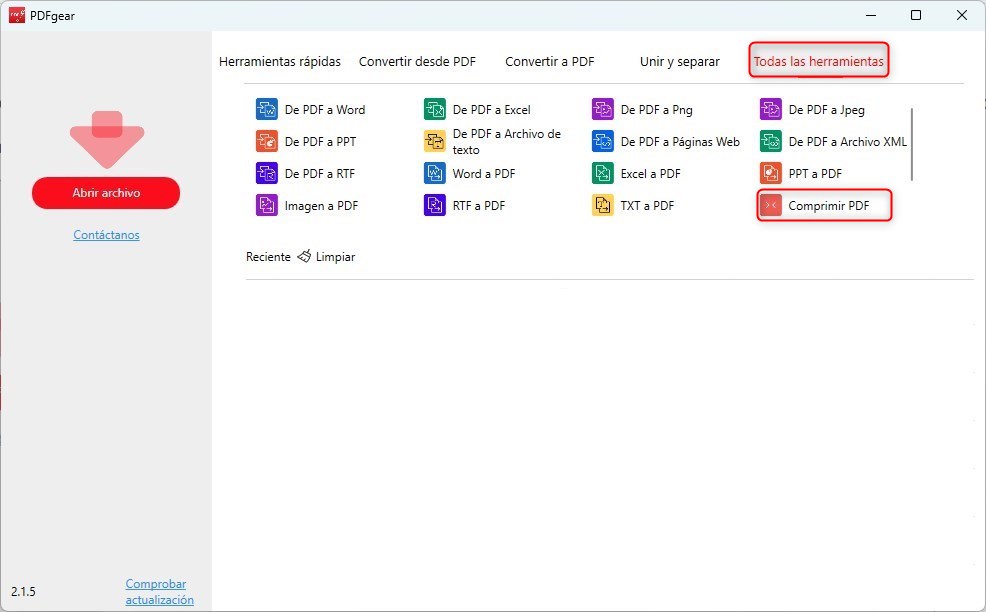The image size is (986, 612).
Task: Launch the De PDF a RTF tool
Action: point(318,173)
